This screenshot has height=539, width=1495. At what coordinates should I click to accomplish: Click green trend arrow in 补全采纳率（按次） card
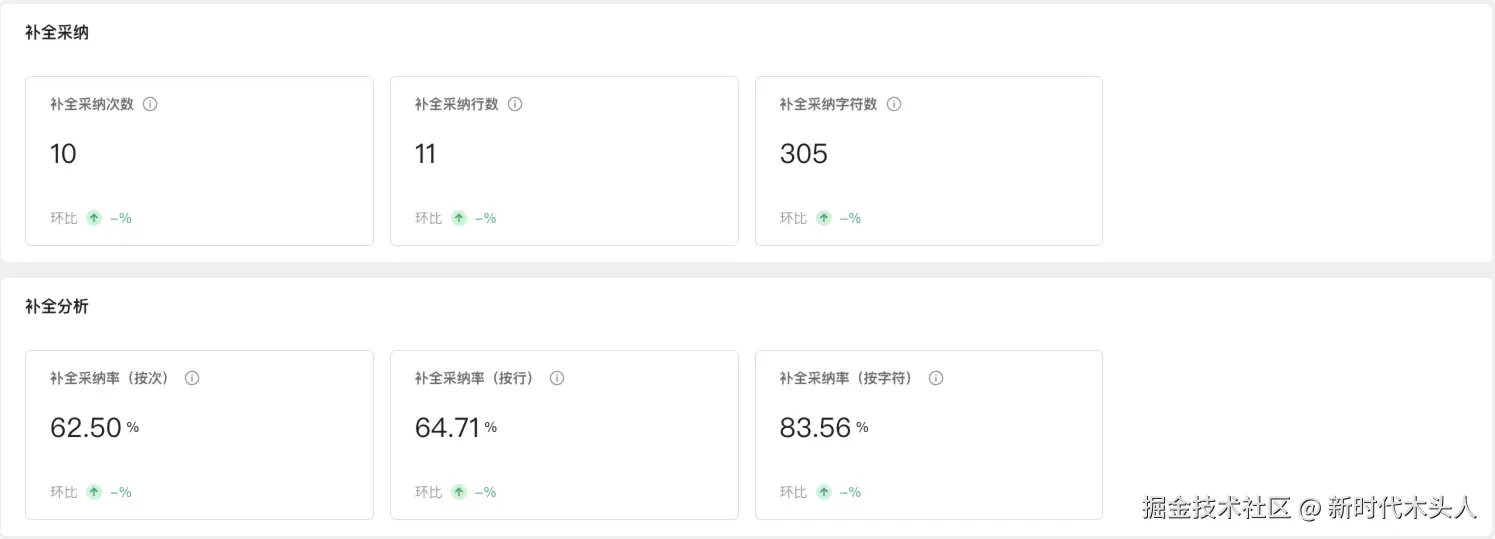(94, 492)
